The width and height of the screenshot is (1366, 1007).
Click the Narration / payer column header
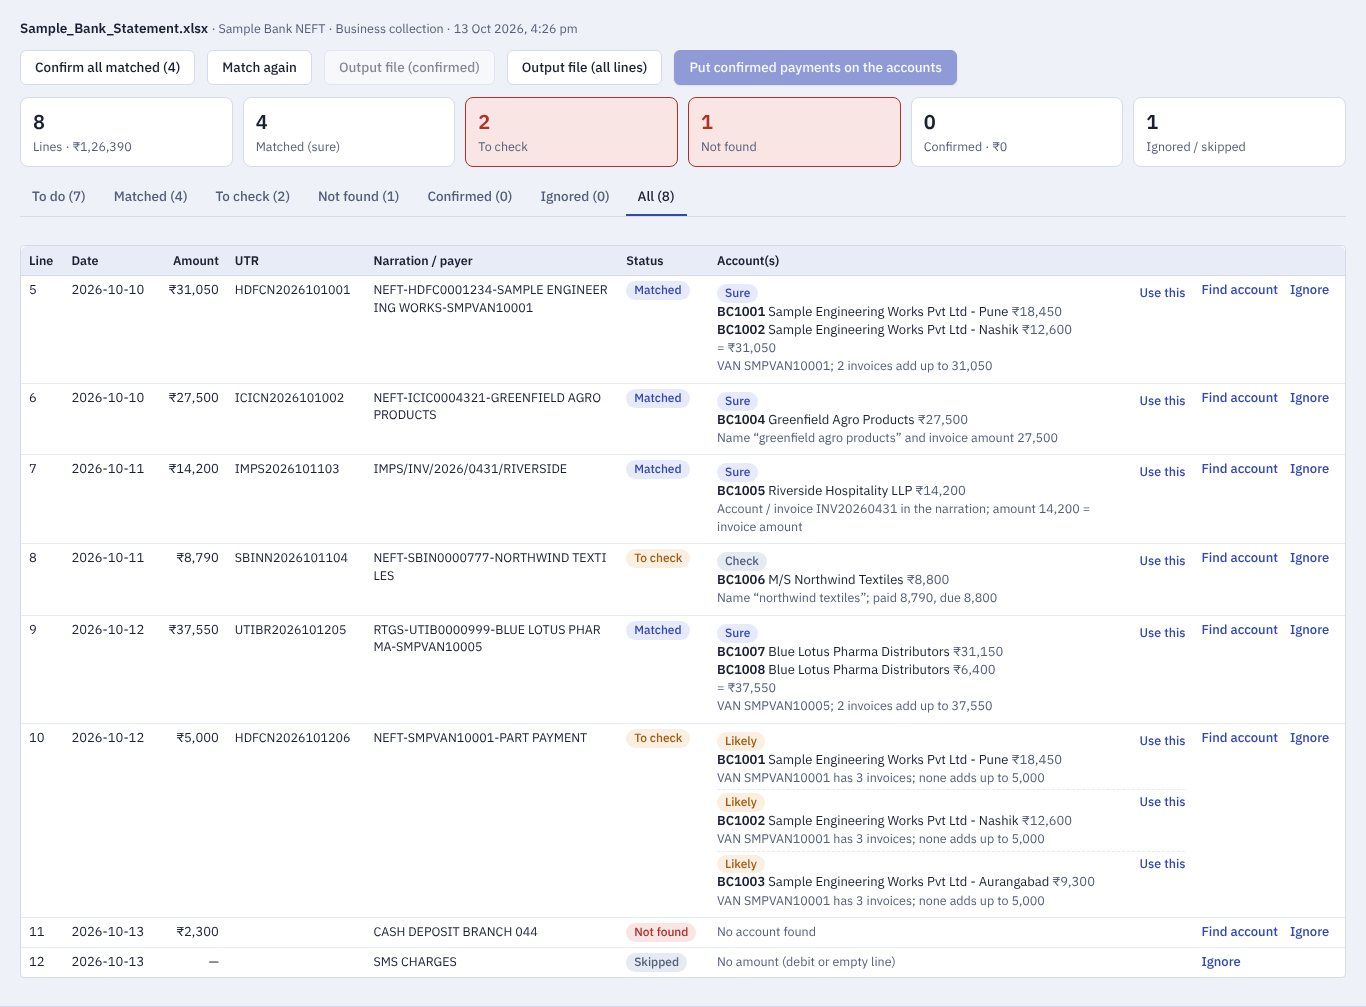[x=423, y=261]
